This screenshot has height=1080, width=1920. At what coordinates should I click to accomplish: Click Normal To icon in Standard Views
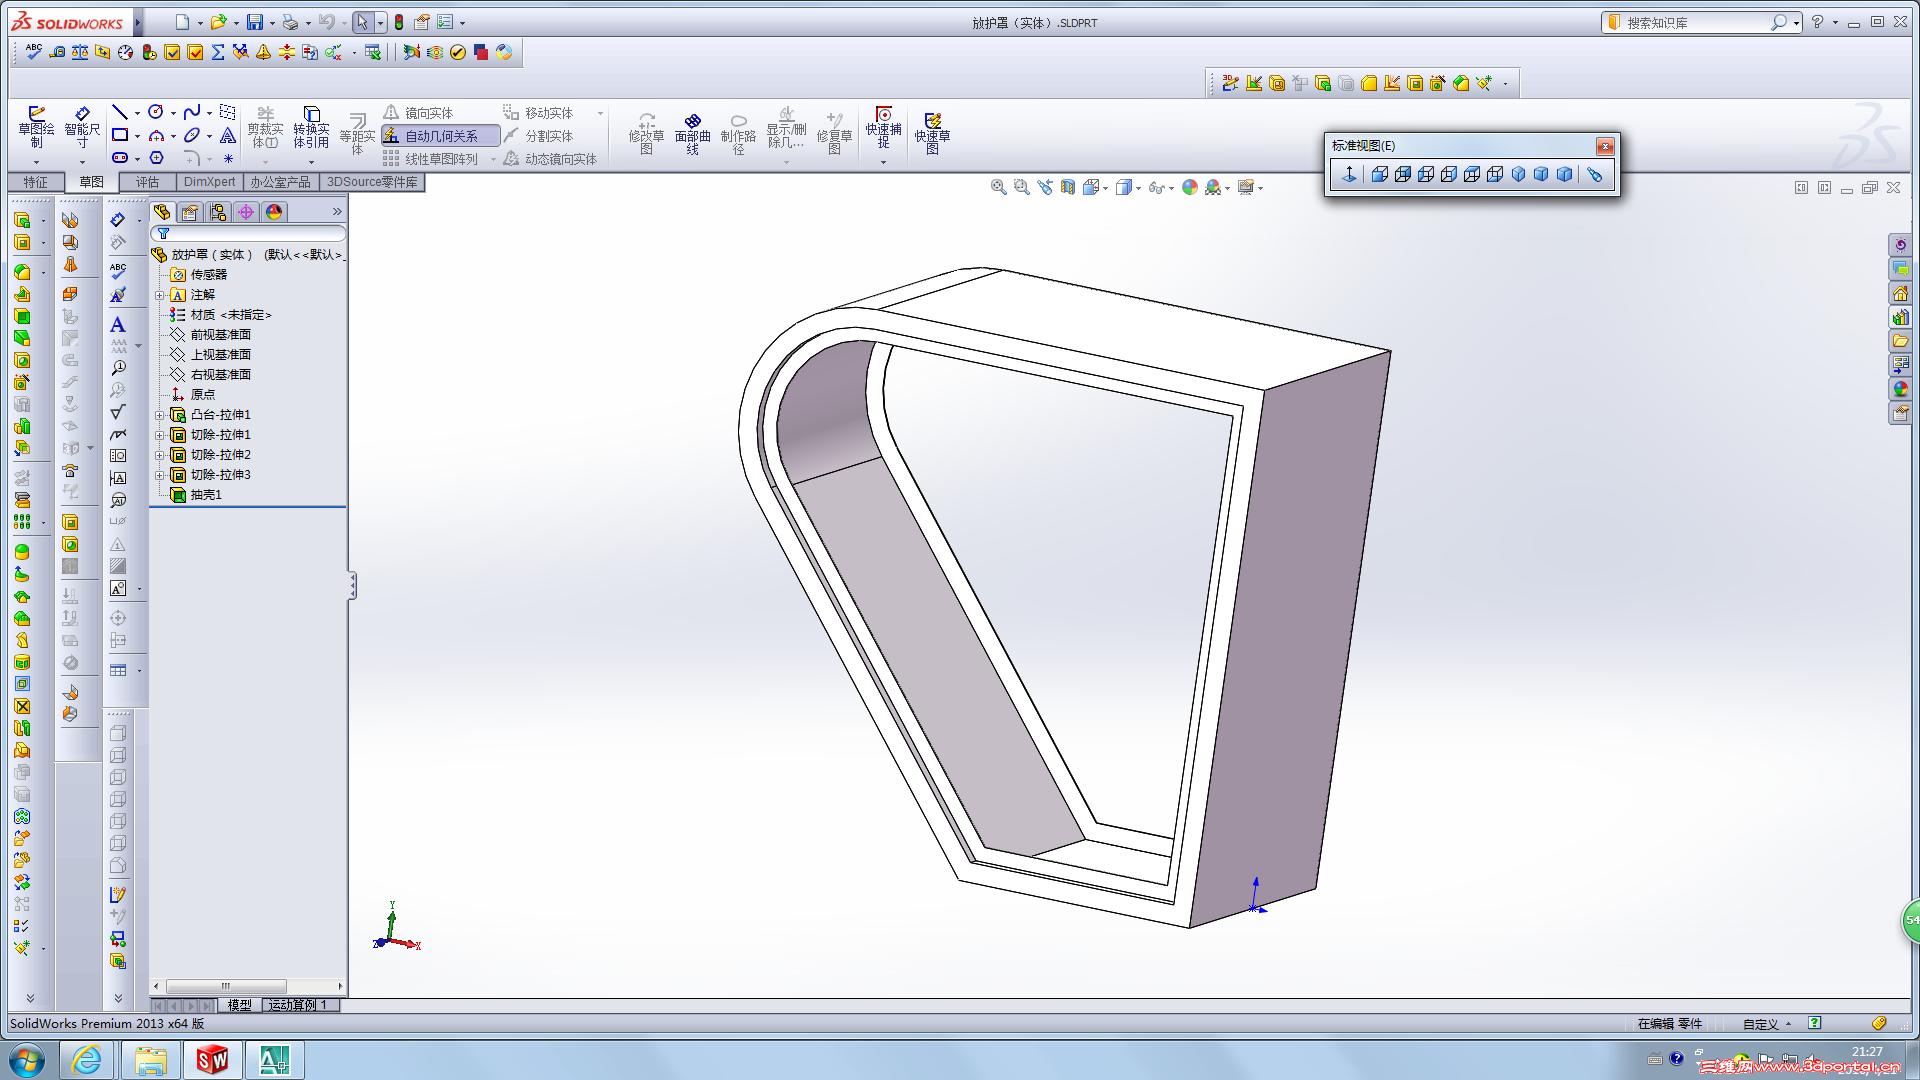pos(1349,174)
